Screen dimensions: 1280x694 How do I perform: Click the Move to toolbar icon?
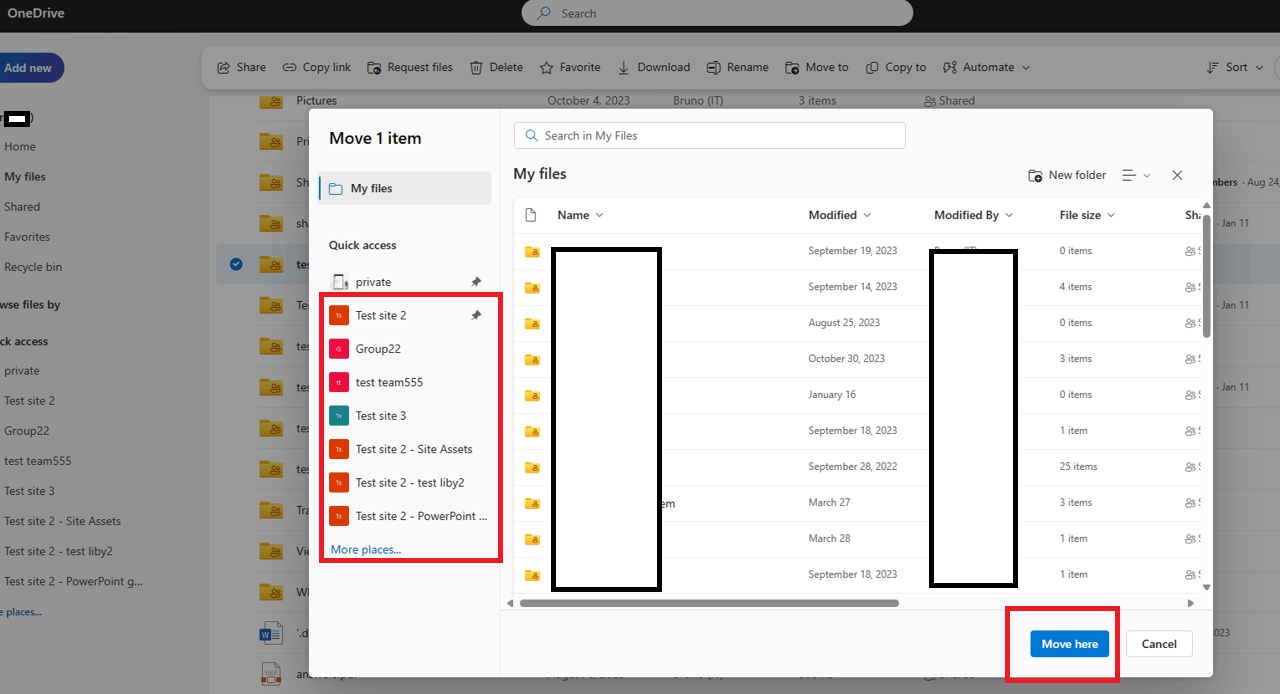tap(792, 67)
